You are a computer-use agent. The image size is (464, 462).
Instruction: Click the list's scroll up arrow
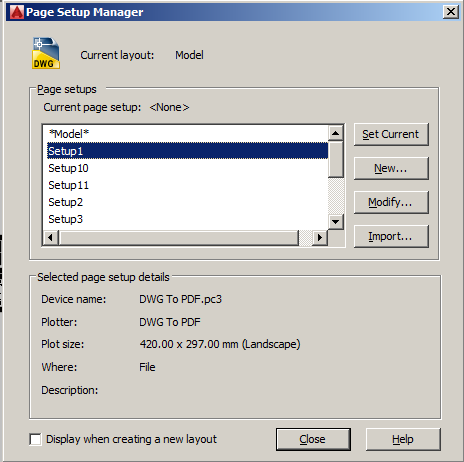coord(336,133)
